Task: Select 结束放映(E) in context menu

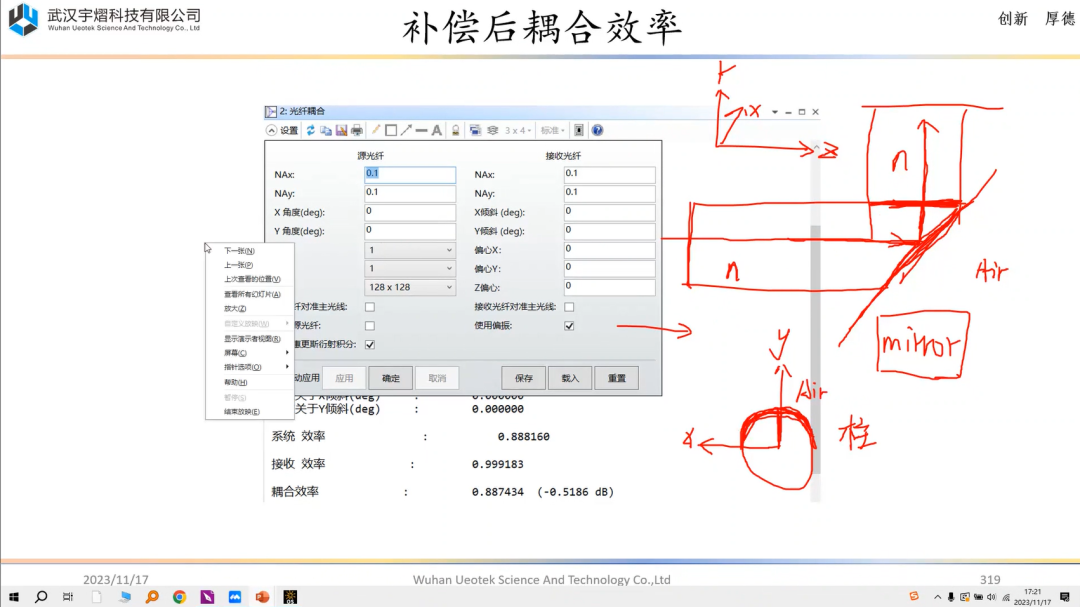Action: tap(242, 412)
